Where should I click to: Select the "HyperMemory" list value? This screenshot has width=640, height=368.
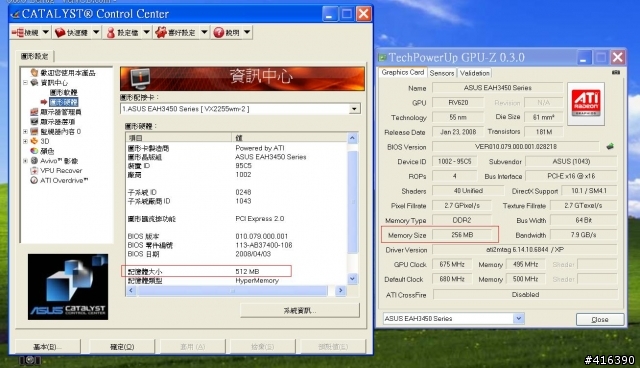257,281
